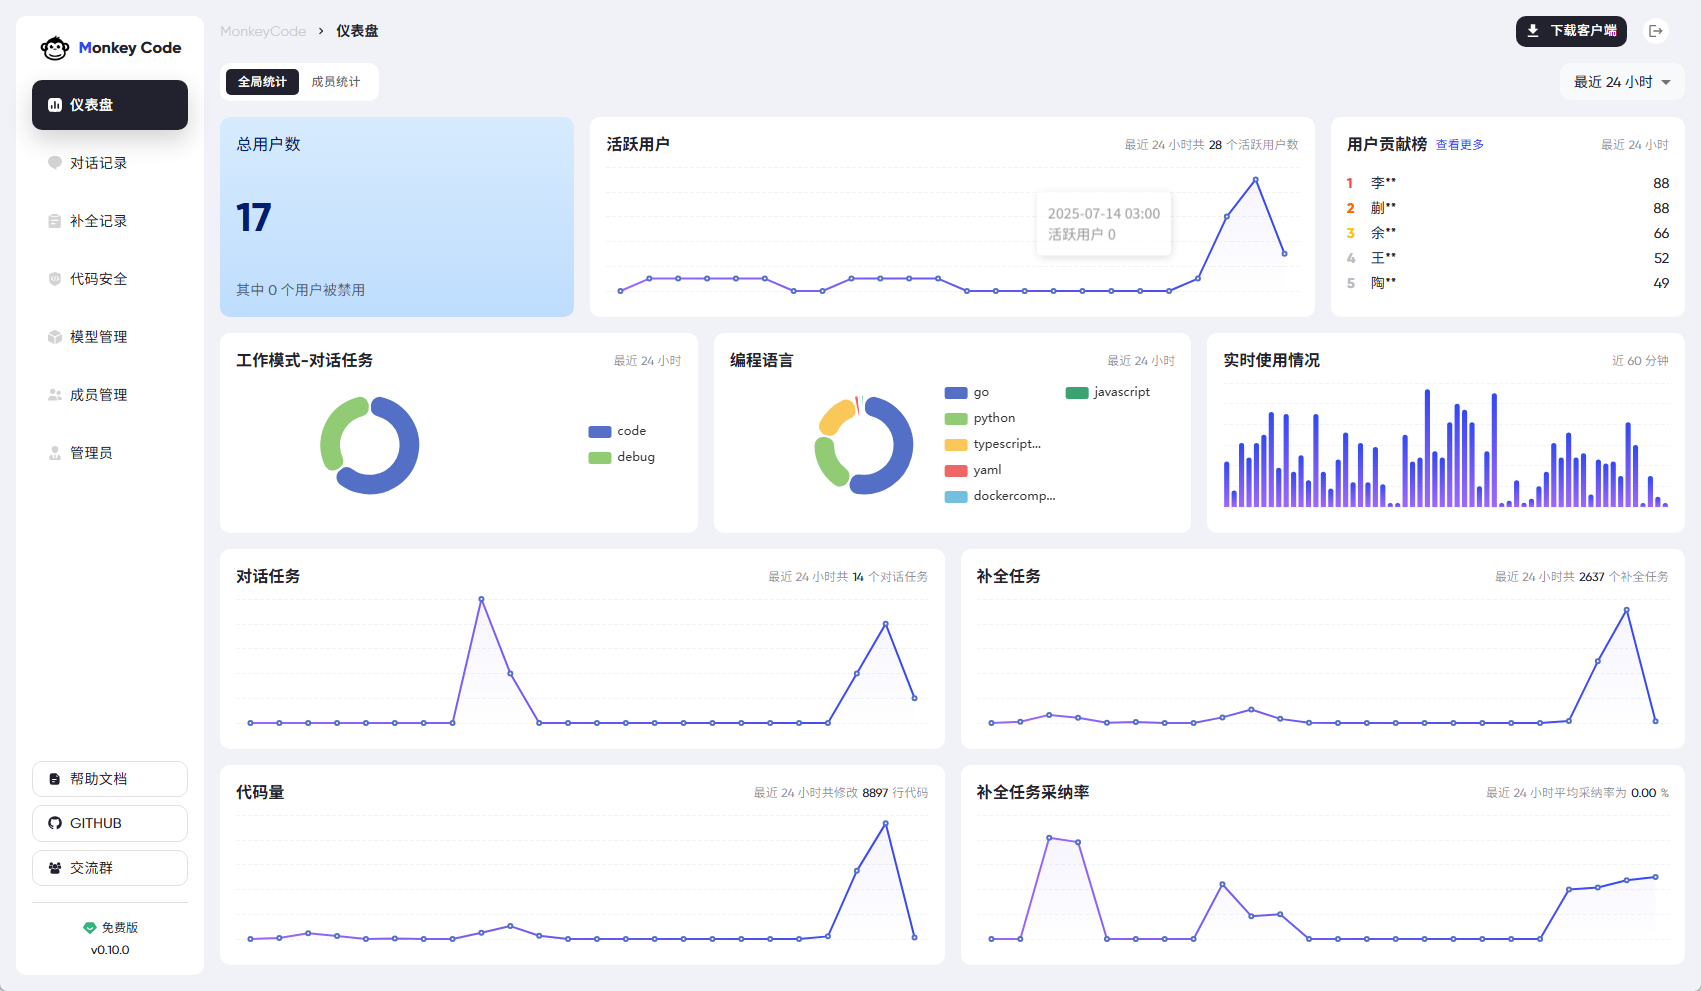The image size is (1701, 991).
Task: Open the 查看更多 link in 用户贡献榜
Action: coord(1459,145)
